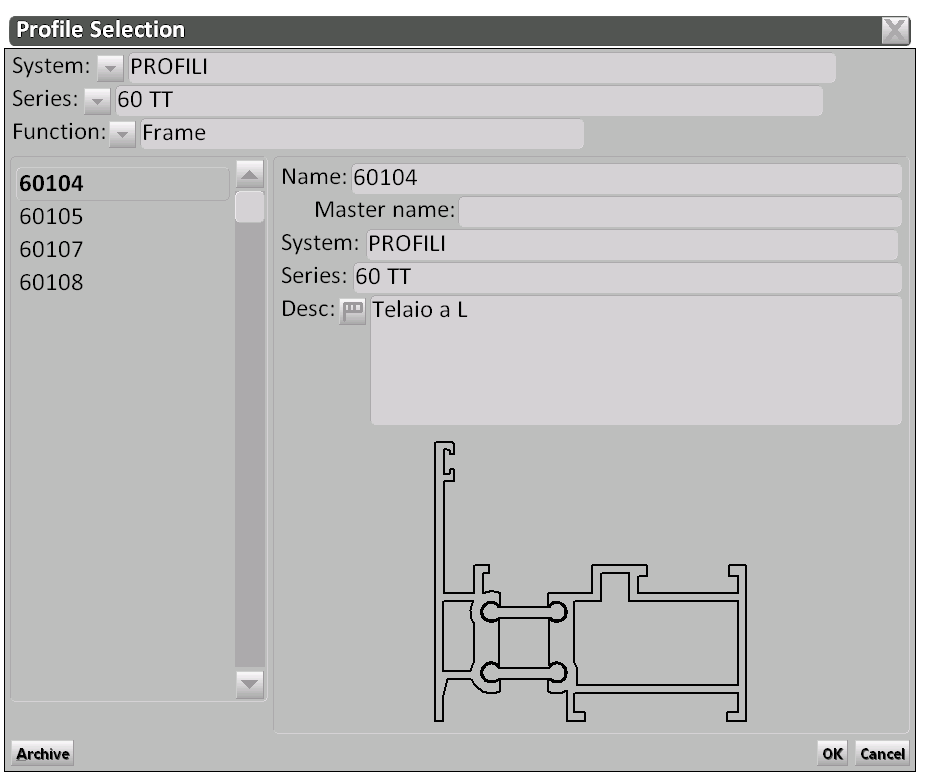Click the detail System field PROFILI

632,244
